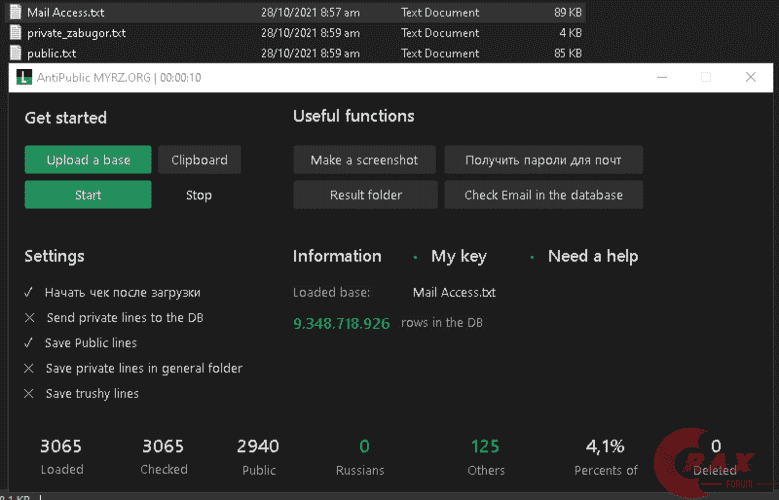
Task: Open the Result folder
Action: click(366, 195)
